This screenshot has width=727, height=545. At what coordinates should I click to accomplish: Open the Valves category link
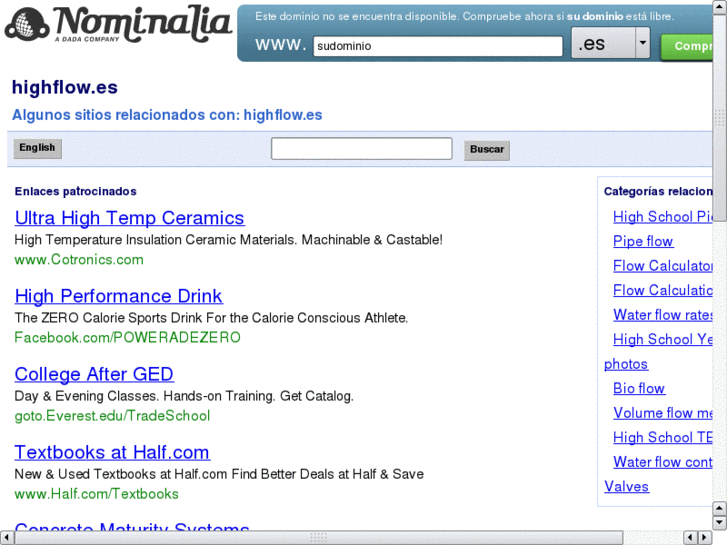(626, 487)
